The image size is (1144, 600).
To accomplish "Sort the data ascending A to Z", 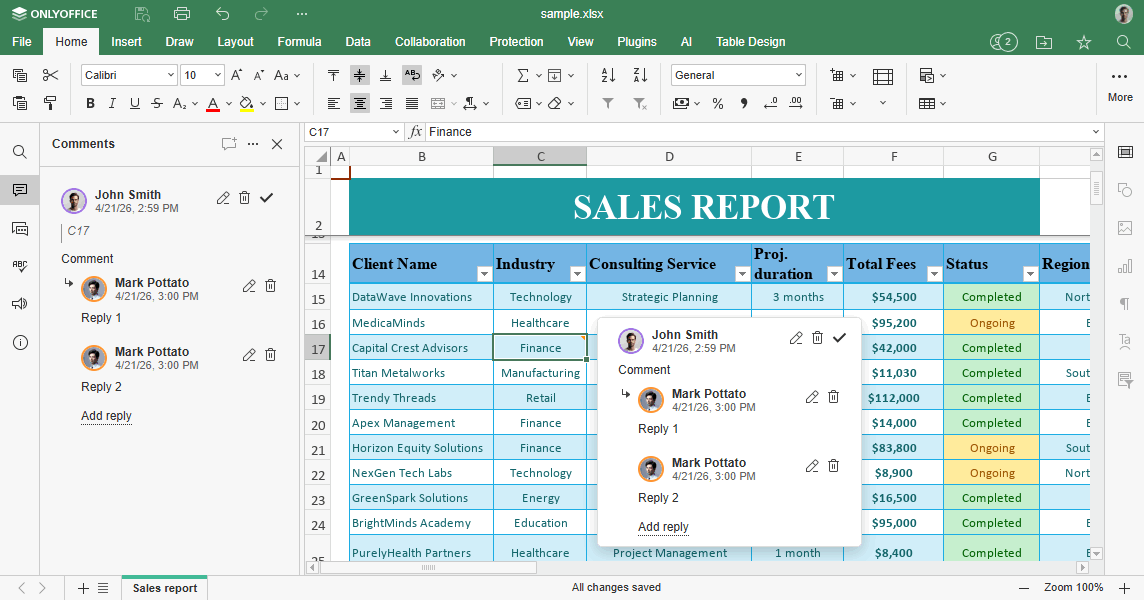I will (x=608, y=75).
